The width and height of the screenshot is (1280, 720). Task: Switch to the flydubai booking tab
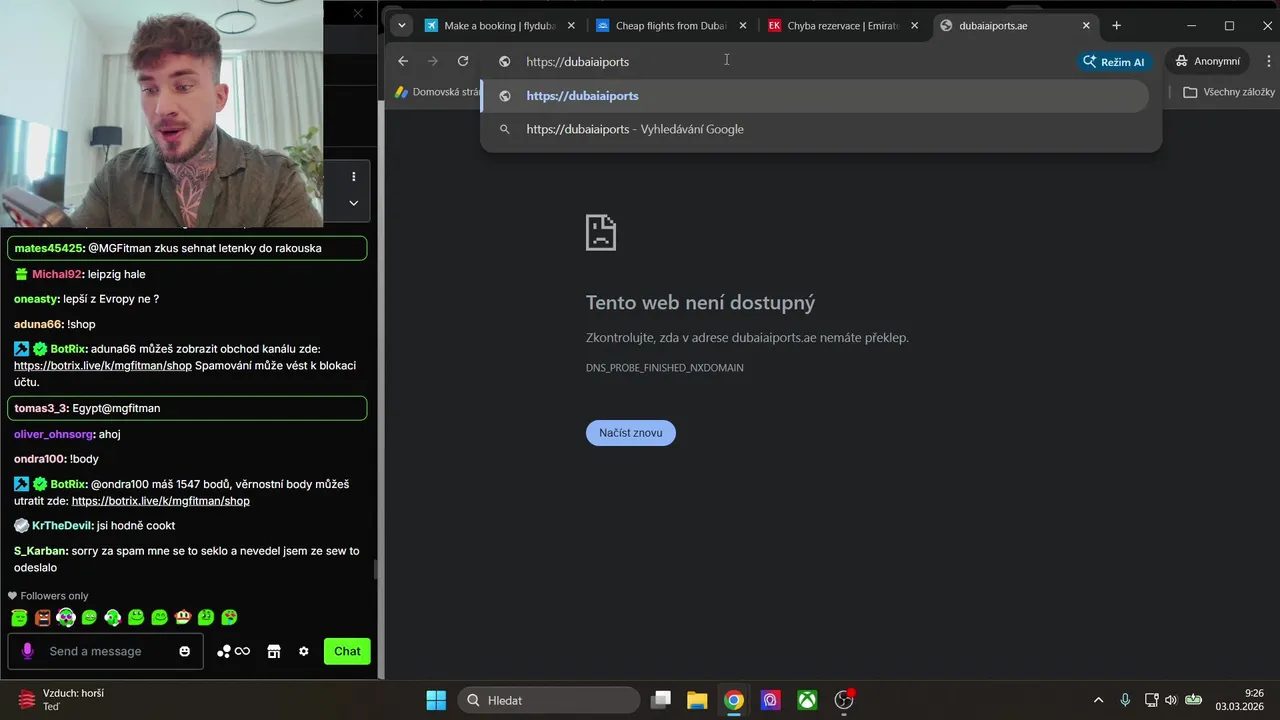501,26
